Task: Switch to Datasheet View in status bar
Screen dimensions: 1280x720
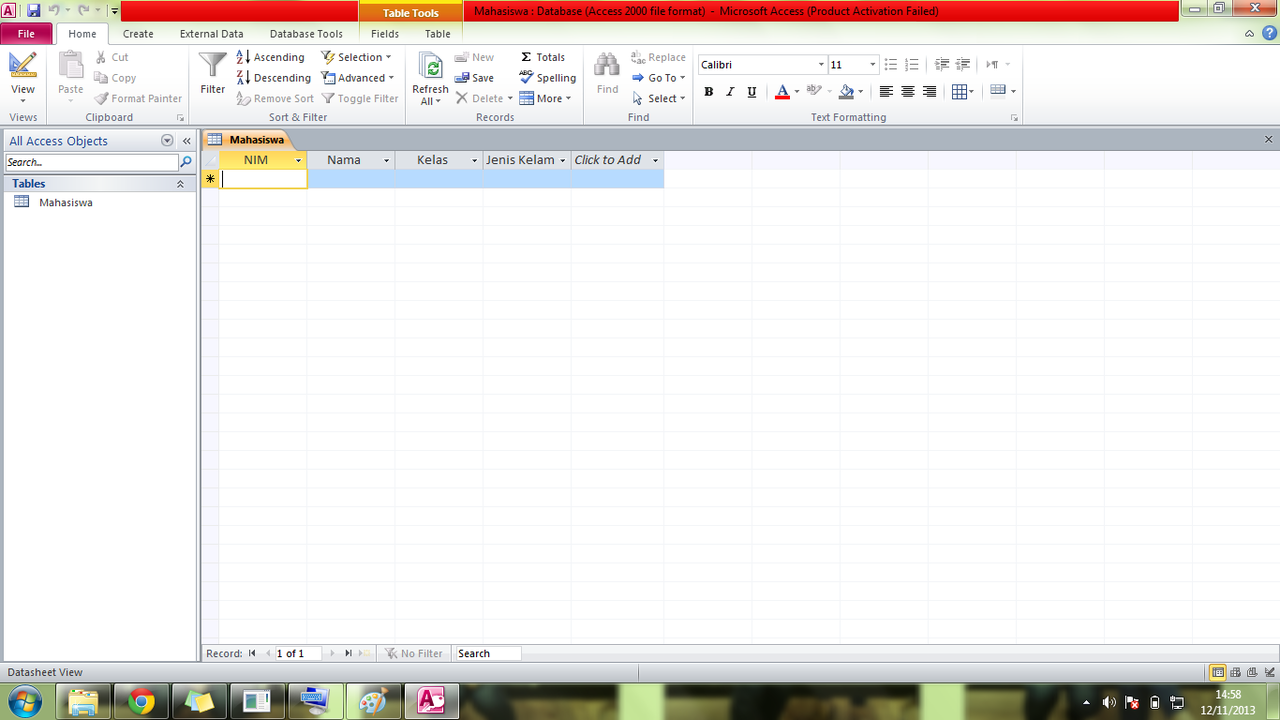Action: 1218,672
